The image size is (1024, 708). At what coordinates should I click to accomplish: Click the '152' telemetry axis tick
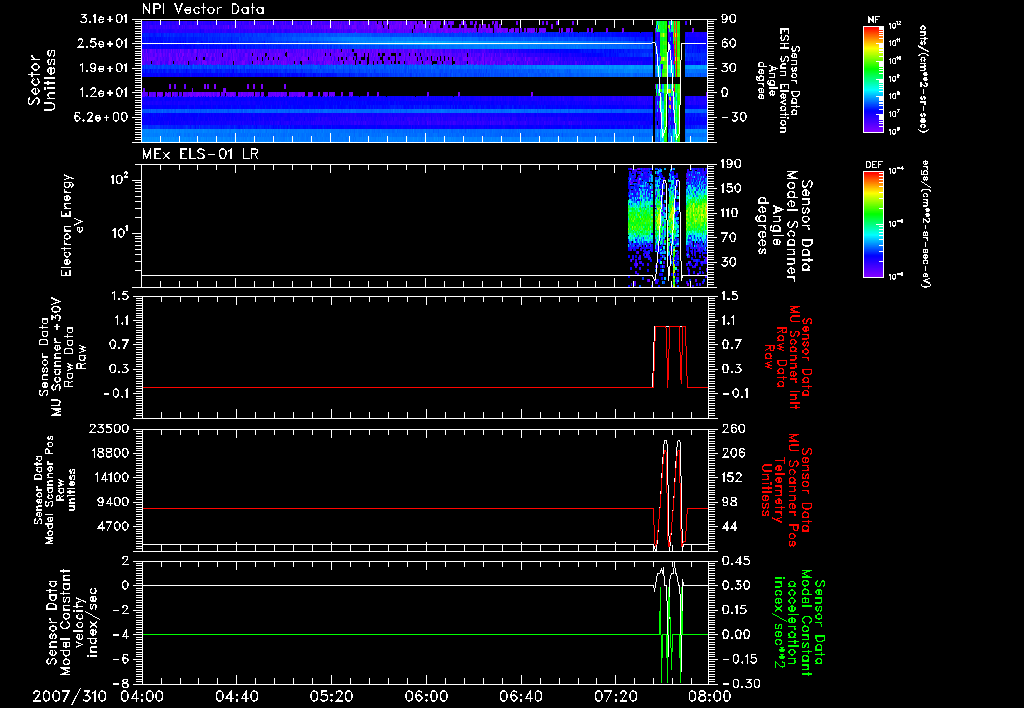click(x=731, y=477)
